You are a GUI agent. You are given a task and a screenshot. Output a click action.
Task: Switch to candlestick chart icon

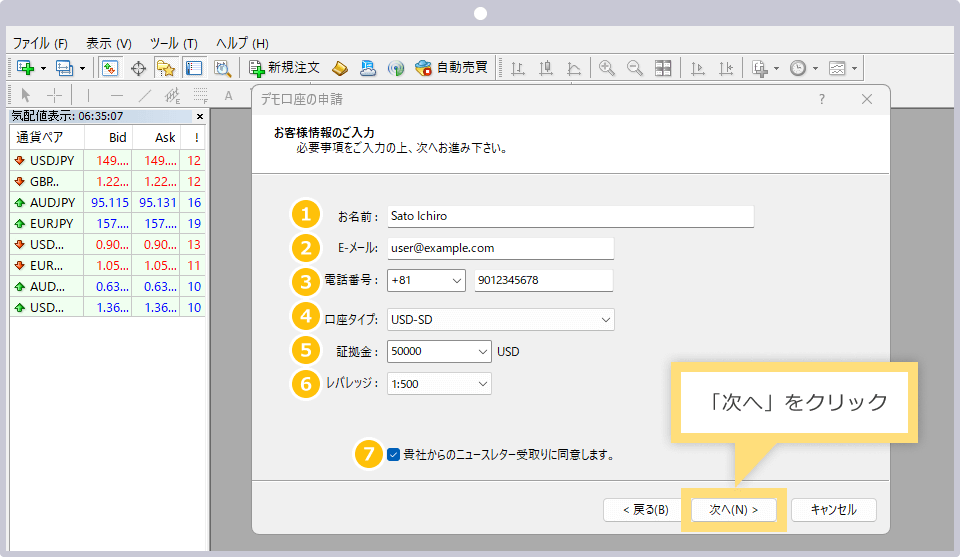coord(546,68)
